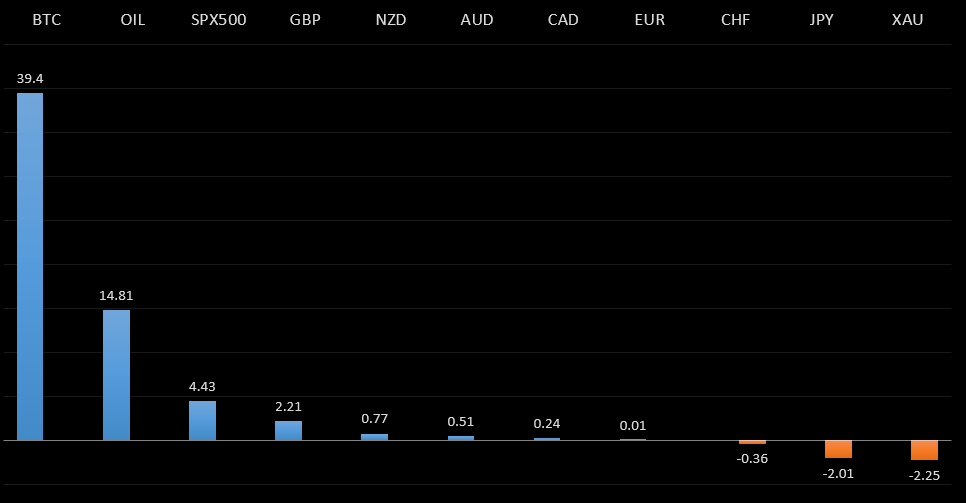This screenshot has width=966, height=503.
Task: Click the BTC label at the top
Action: [x=47, y=20]
